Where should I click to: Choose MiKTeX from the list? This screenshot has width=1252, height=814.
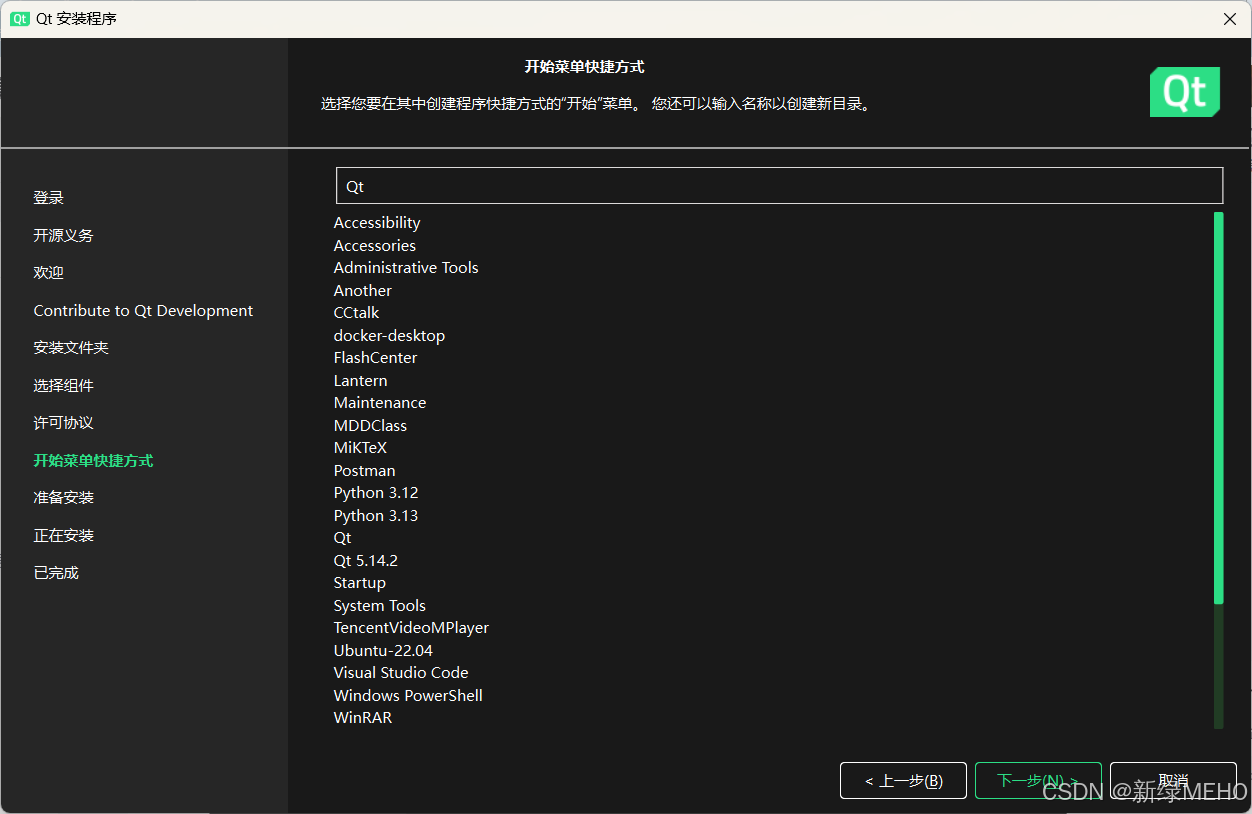pos(360,448)
